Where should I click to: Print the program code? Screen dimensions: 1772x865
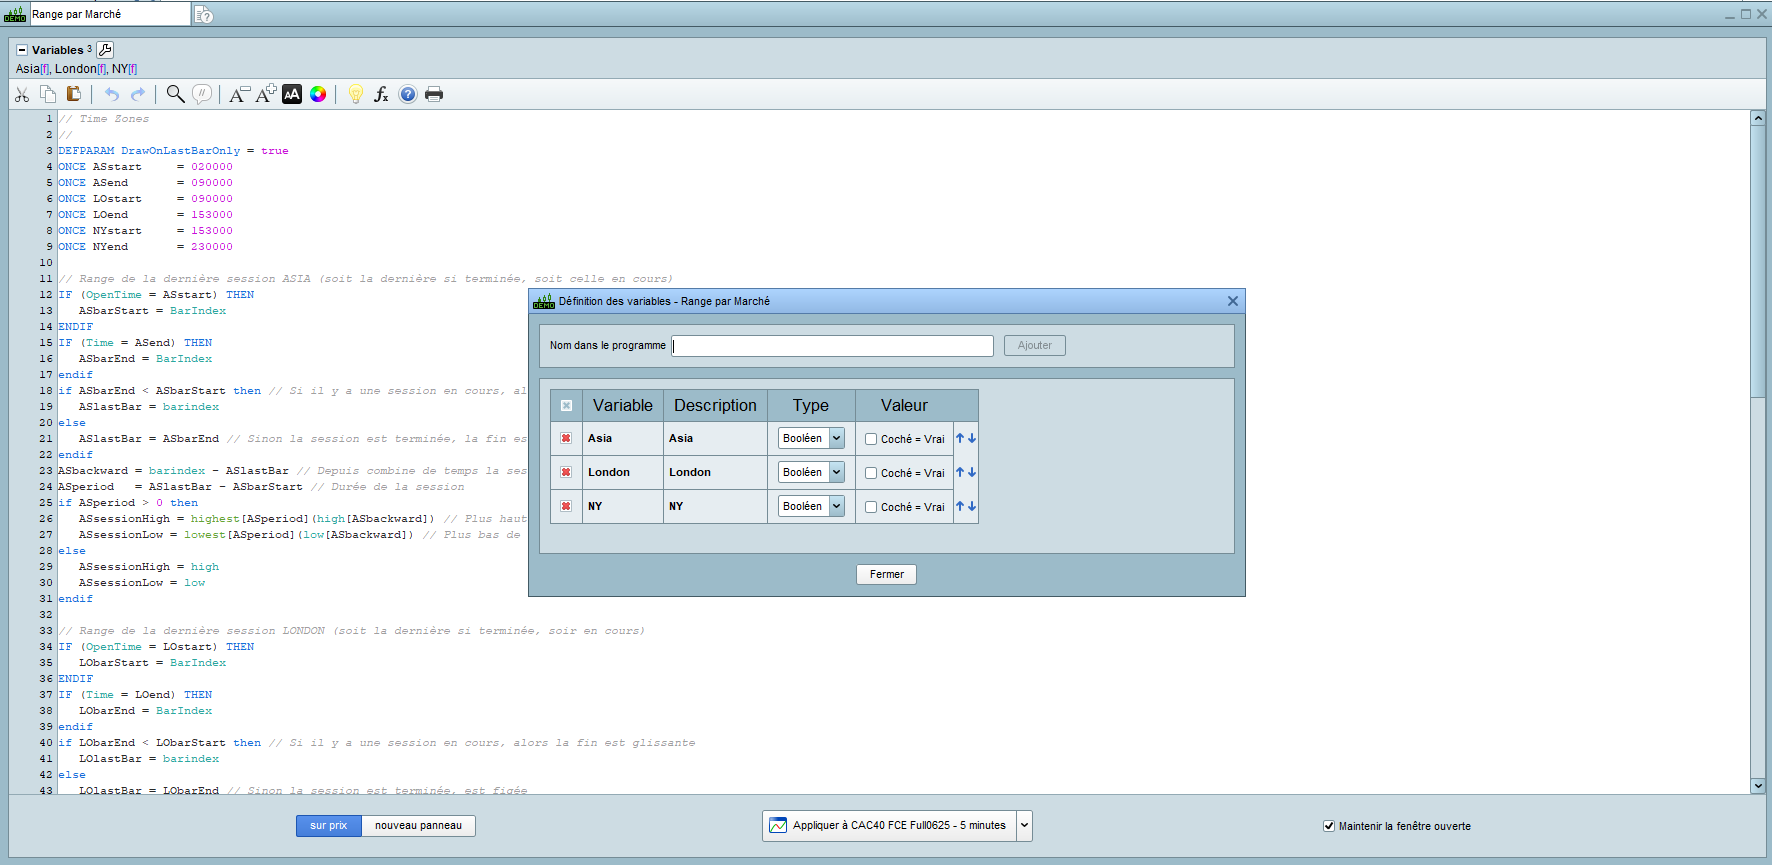point(434,94)
